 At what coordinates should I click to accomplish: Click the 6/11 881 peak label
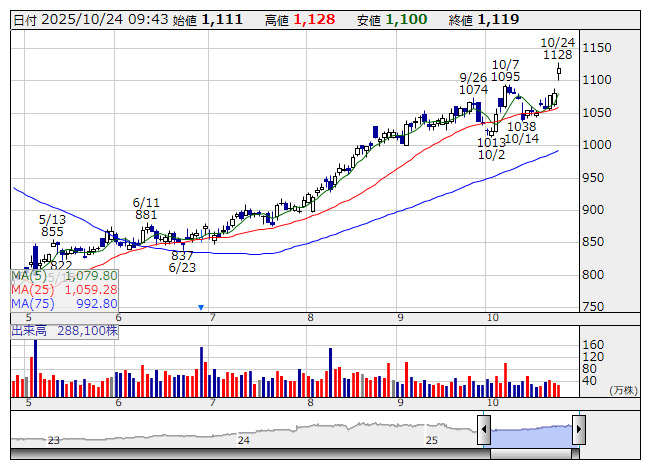146,209
